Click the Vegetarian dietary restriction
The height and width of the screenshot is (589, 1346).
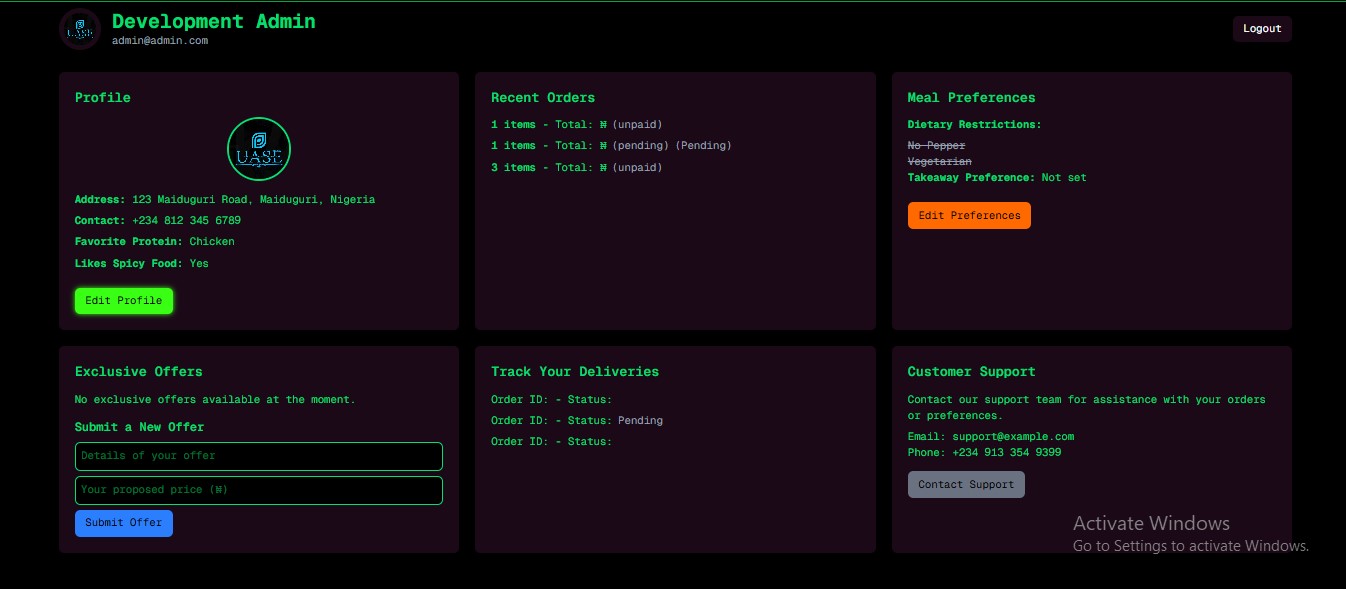click(939, 162)
